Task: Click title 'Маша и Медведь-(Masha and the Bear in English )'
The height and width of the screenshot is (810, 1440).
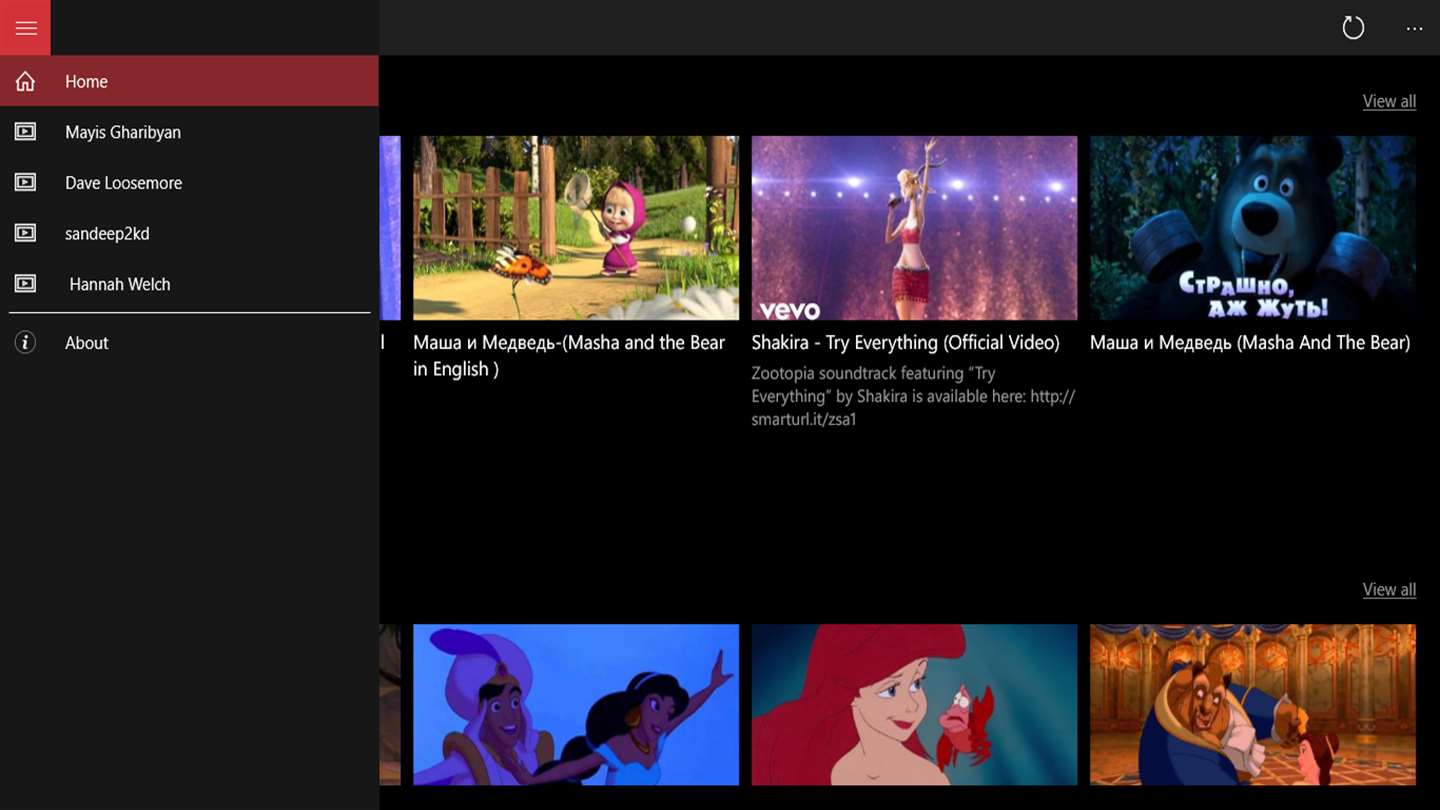Action: [569, 356]
